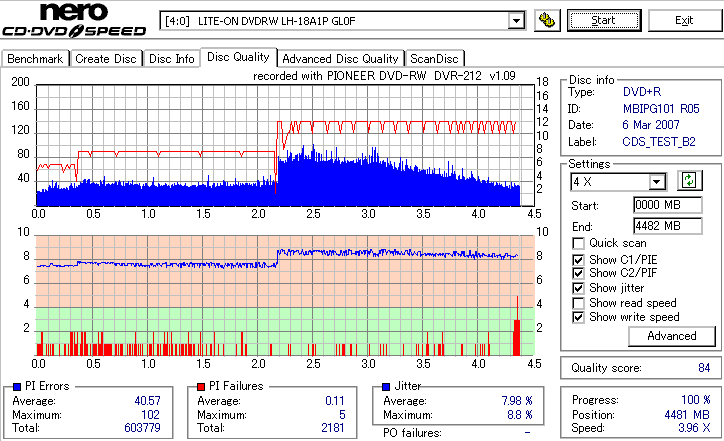724x441 pixels.
Task: Click the Start button
Action: 604,21
